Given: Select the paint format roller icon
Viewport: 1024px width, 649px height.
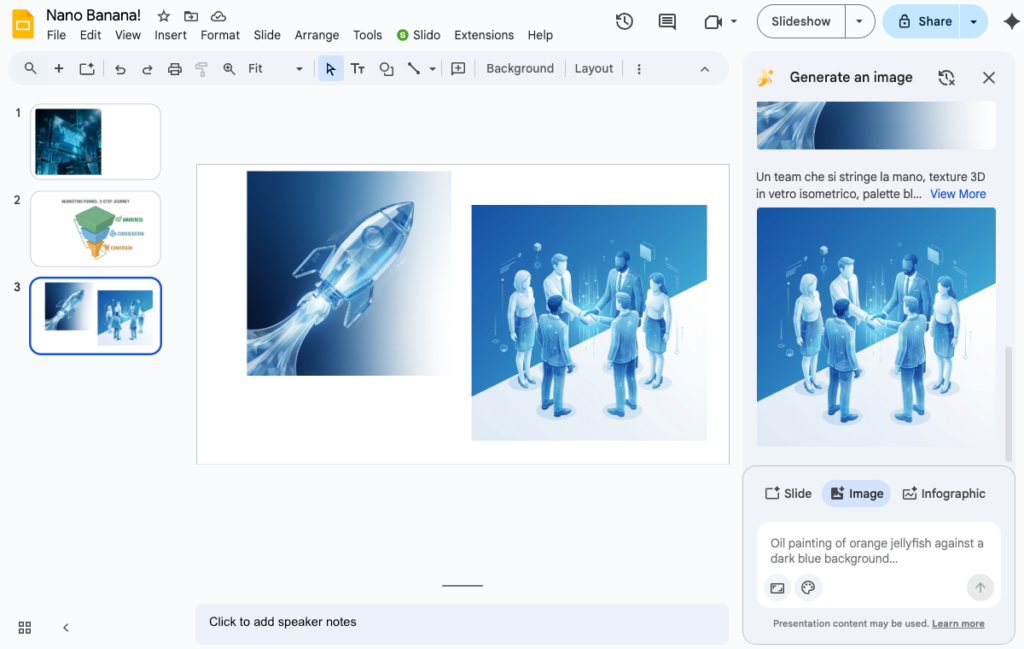Looking at the screenshot, I should (x=202, y=69).
